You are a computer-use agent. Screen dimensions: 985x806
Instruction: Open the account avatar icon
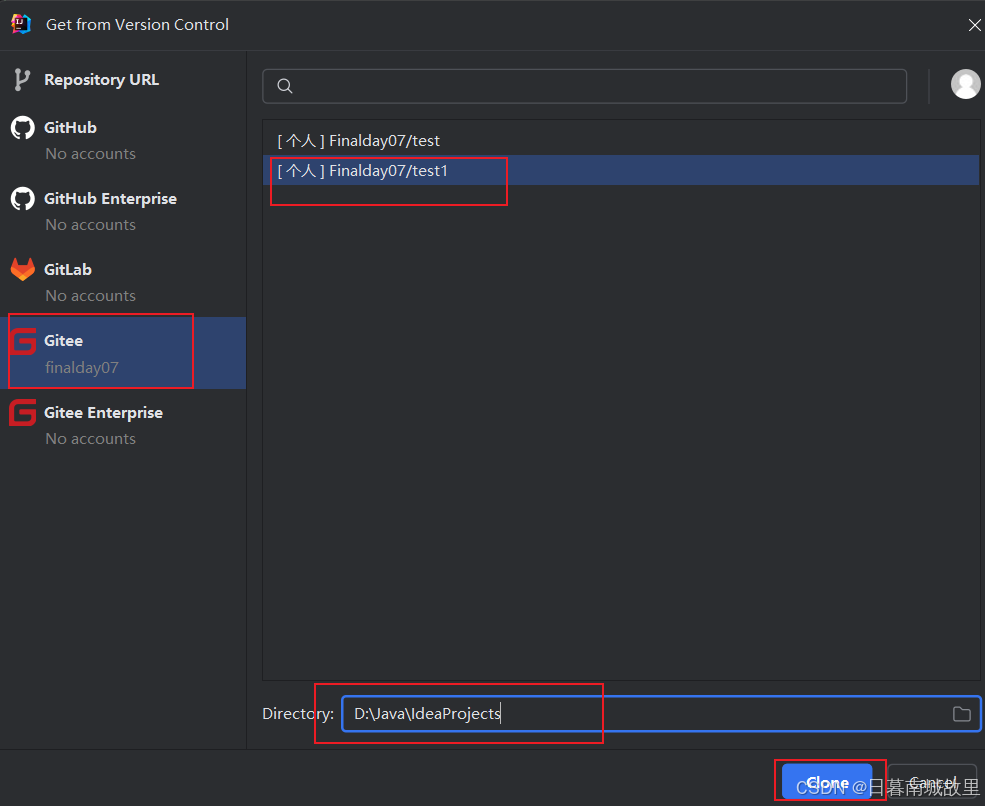[966, 85]
